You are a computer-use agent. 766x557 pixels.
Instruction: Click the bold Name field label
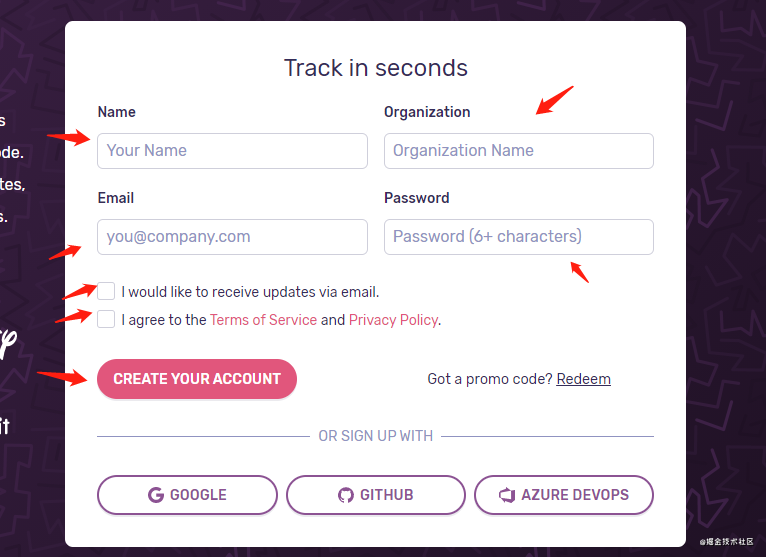coord(117,112)
